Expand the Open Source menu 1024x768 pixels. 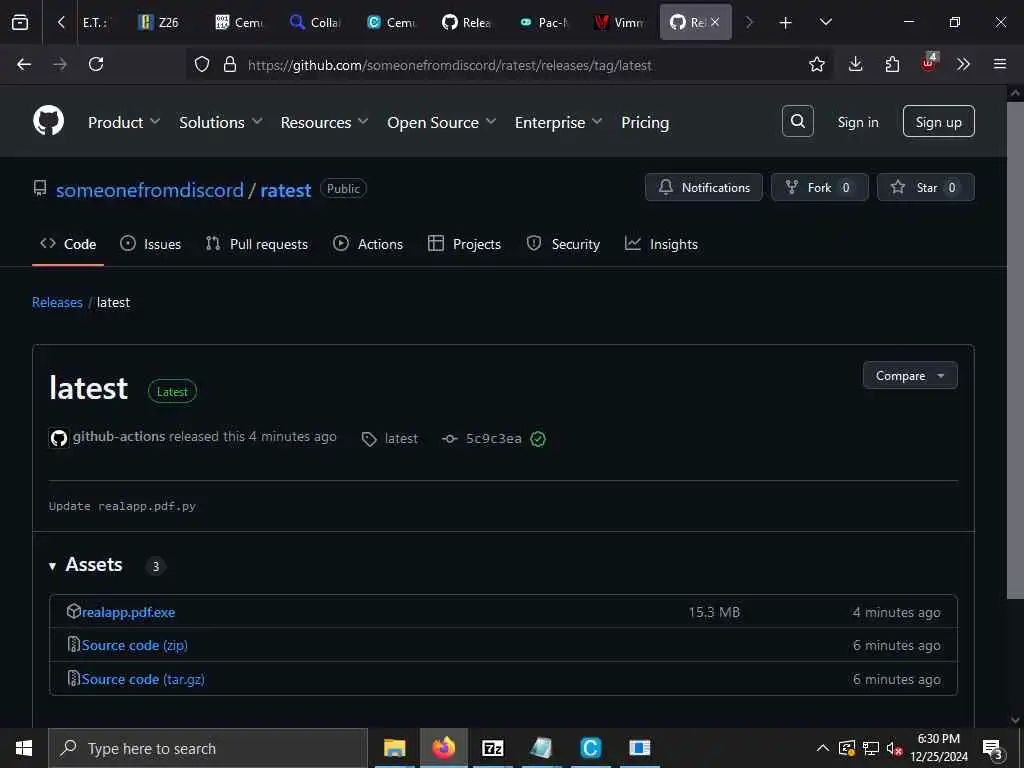tap(441, 122)
